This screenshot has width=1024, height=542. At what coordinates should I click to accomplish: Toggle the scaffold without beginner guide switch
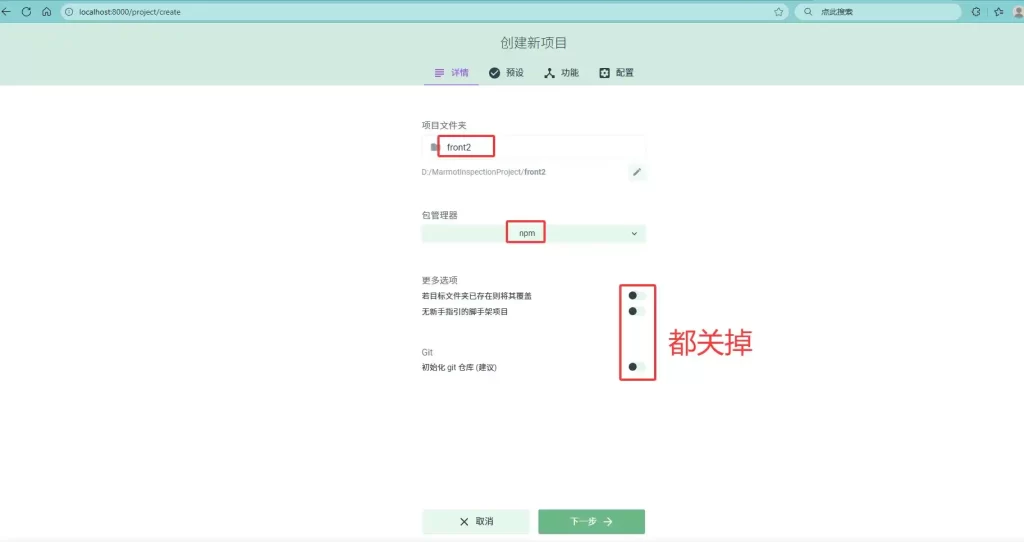(636, 311)
